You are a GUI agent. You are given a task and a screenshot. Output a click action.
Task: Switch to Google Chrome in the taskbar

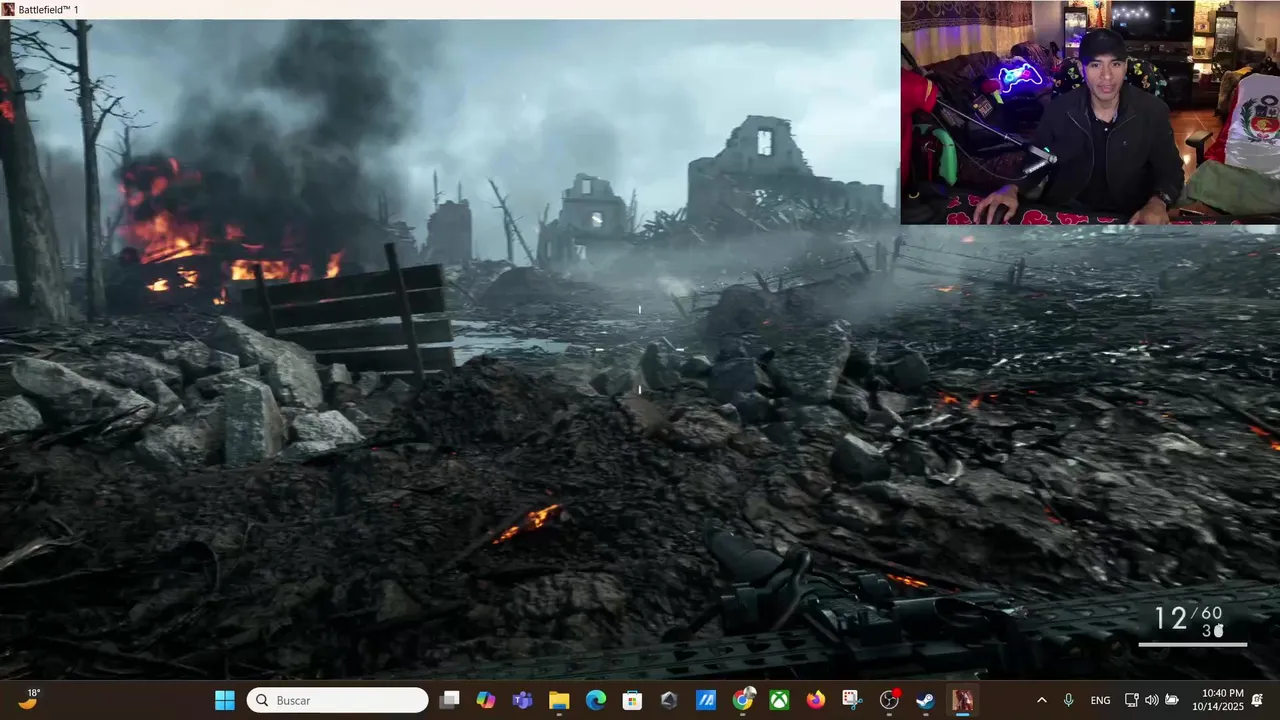coord(742,700)
